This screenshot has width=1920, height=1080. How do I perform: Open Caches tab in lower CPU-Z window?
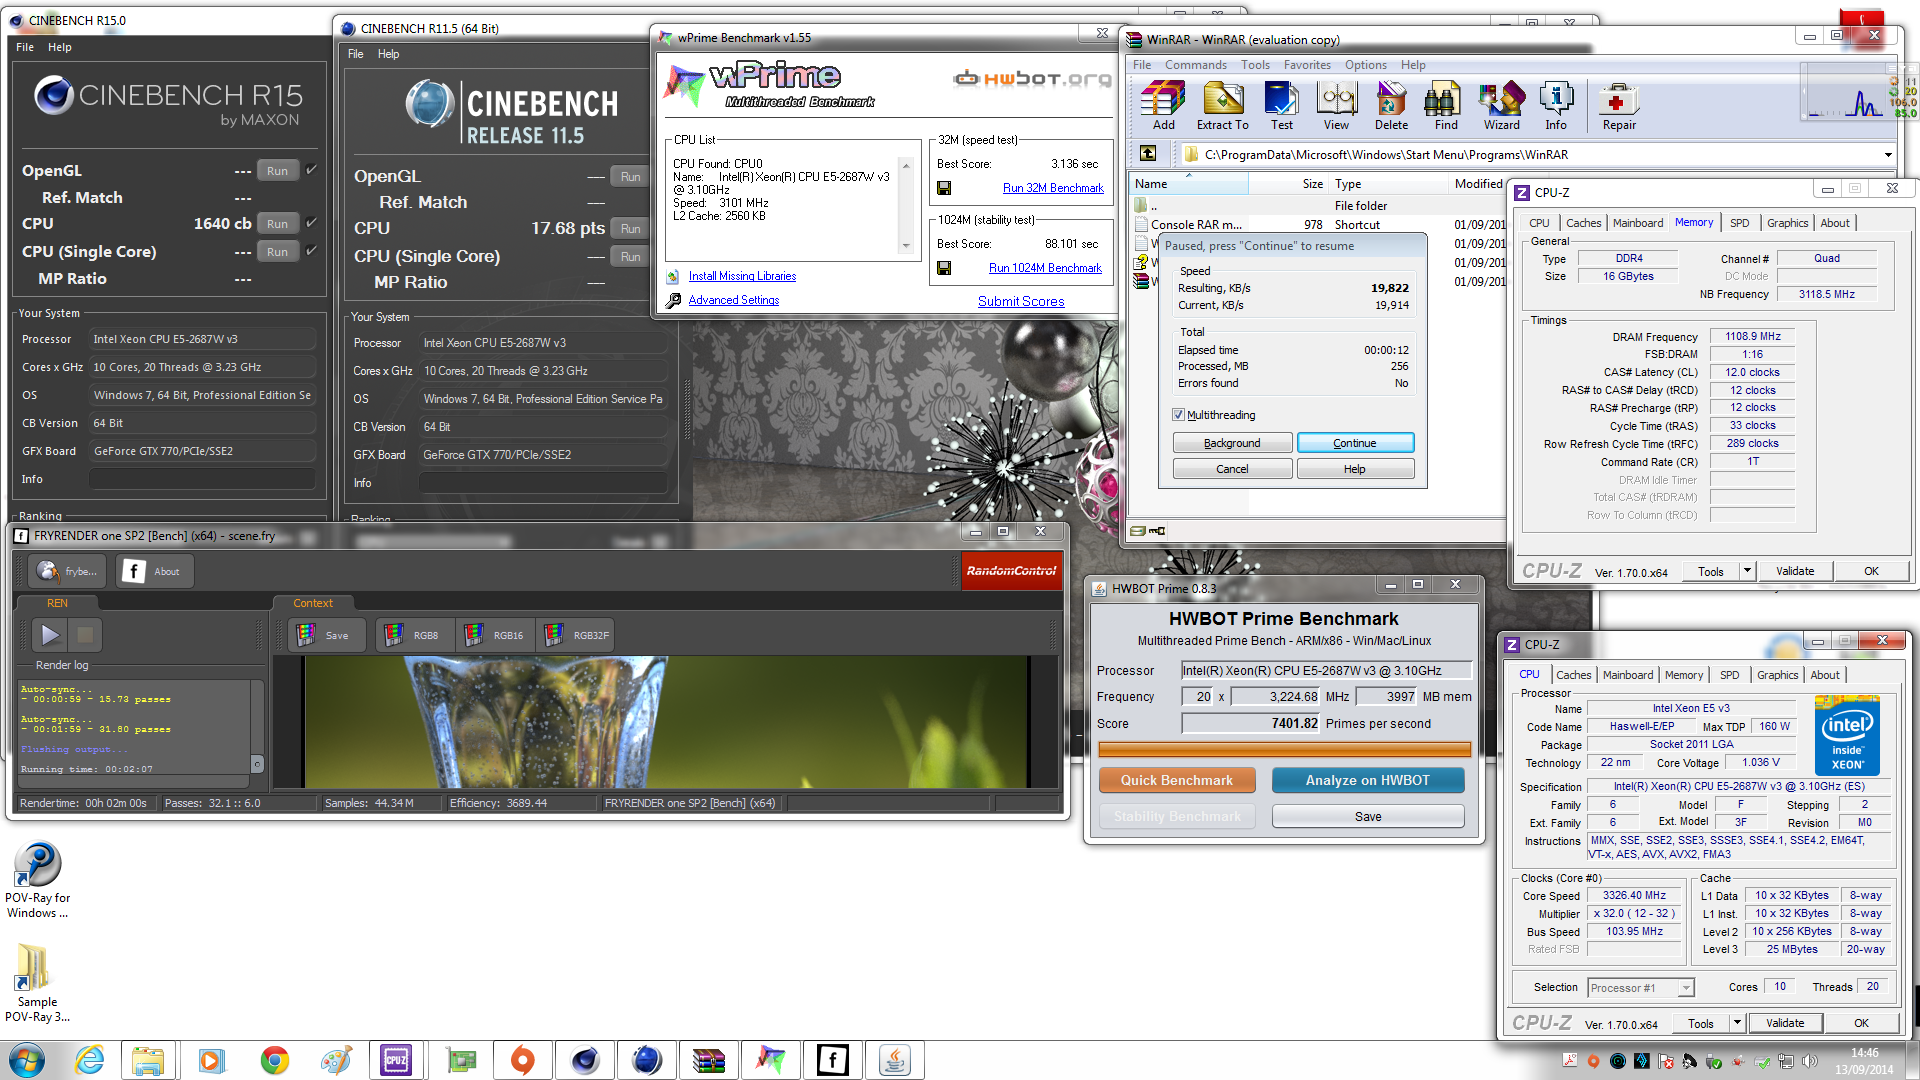coord(1572,675)
